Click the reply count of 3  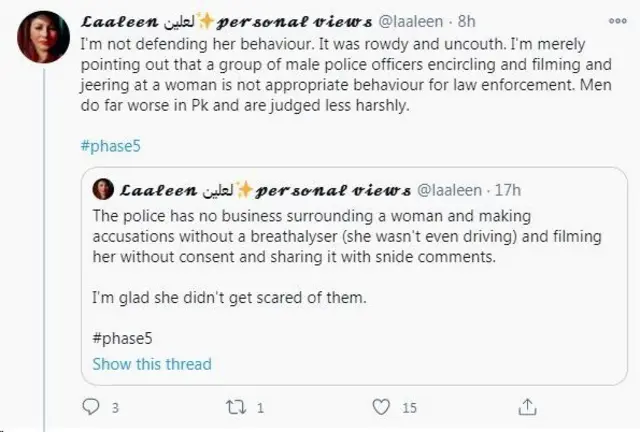point(116,408)
